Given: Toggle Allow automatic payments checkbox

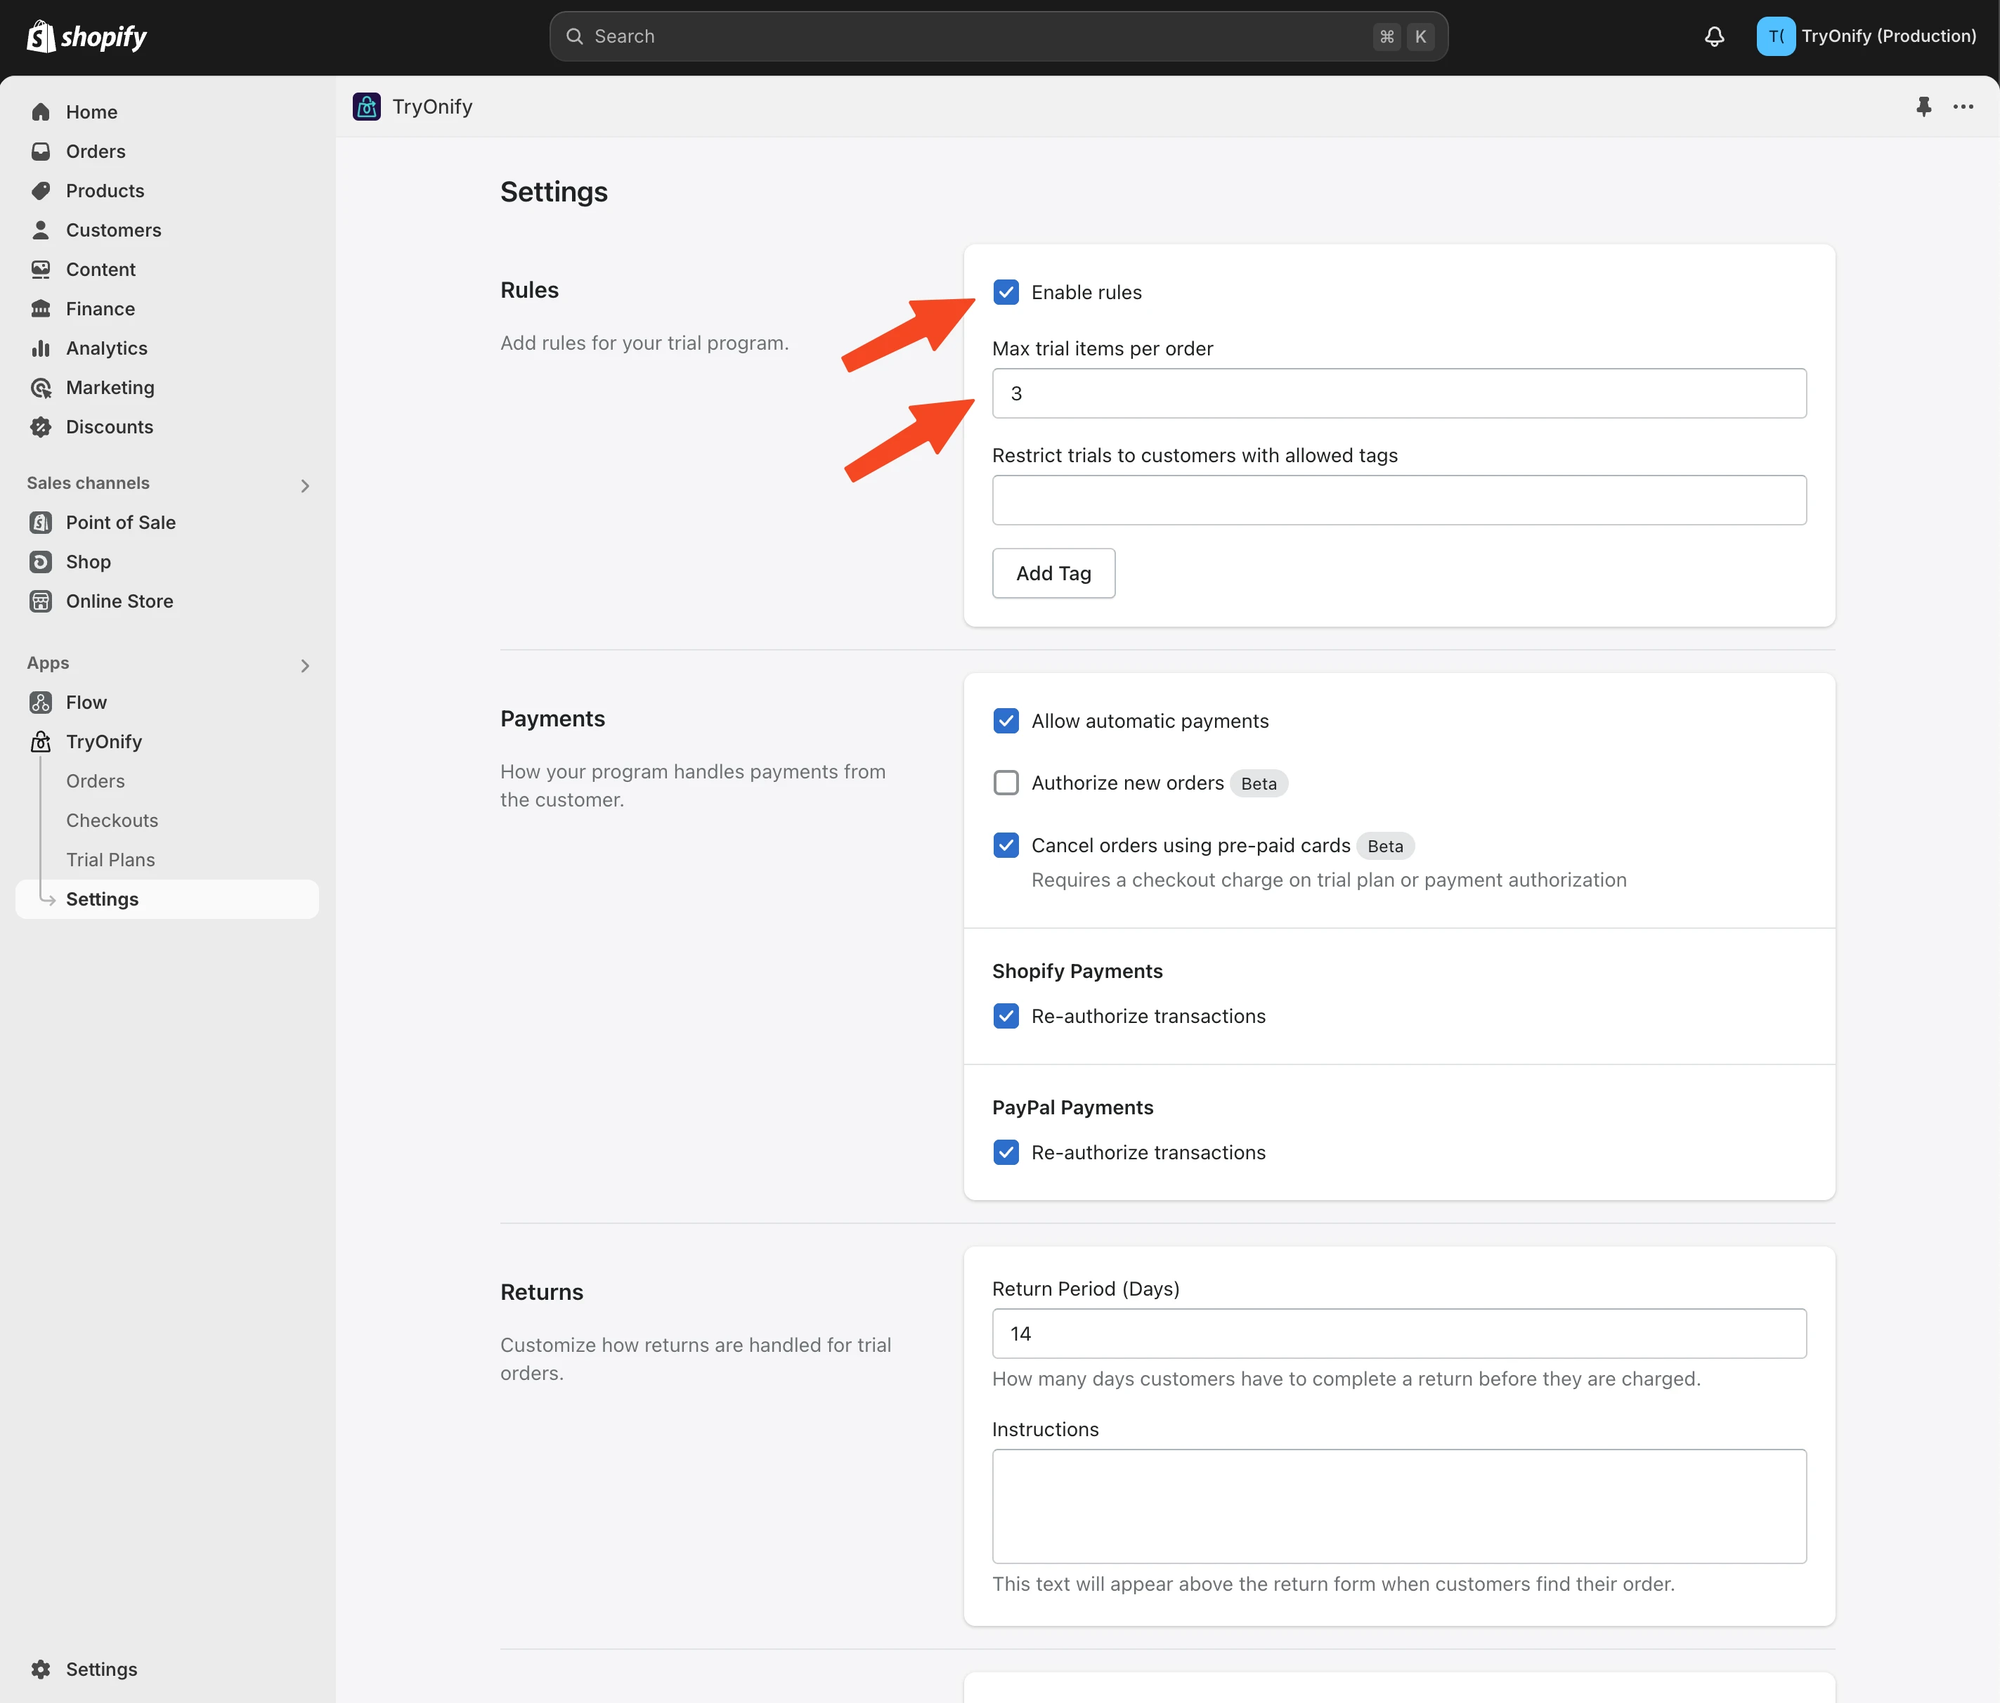Looking at the screenshot, I should coord(1006,721).
